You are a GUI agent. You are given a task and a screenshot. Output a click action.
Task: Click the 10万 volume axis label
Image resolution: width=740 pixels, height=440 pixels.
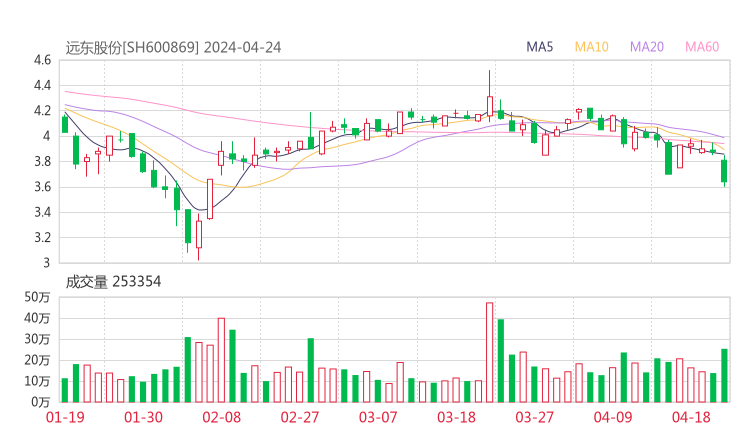[x=37, y=381]
